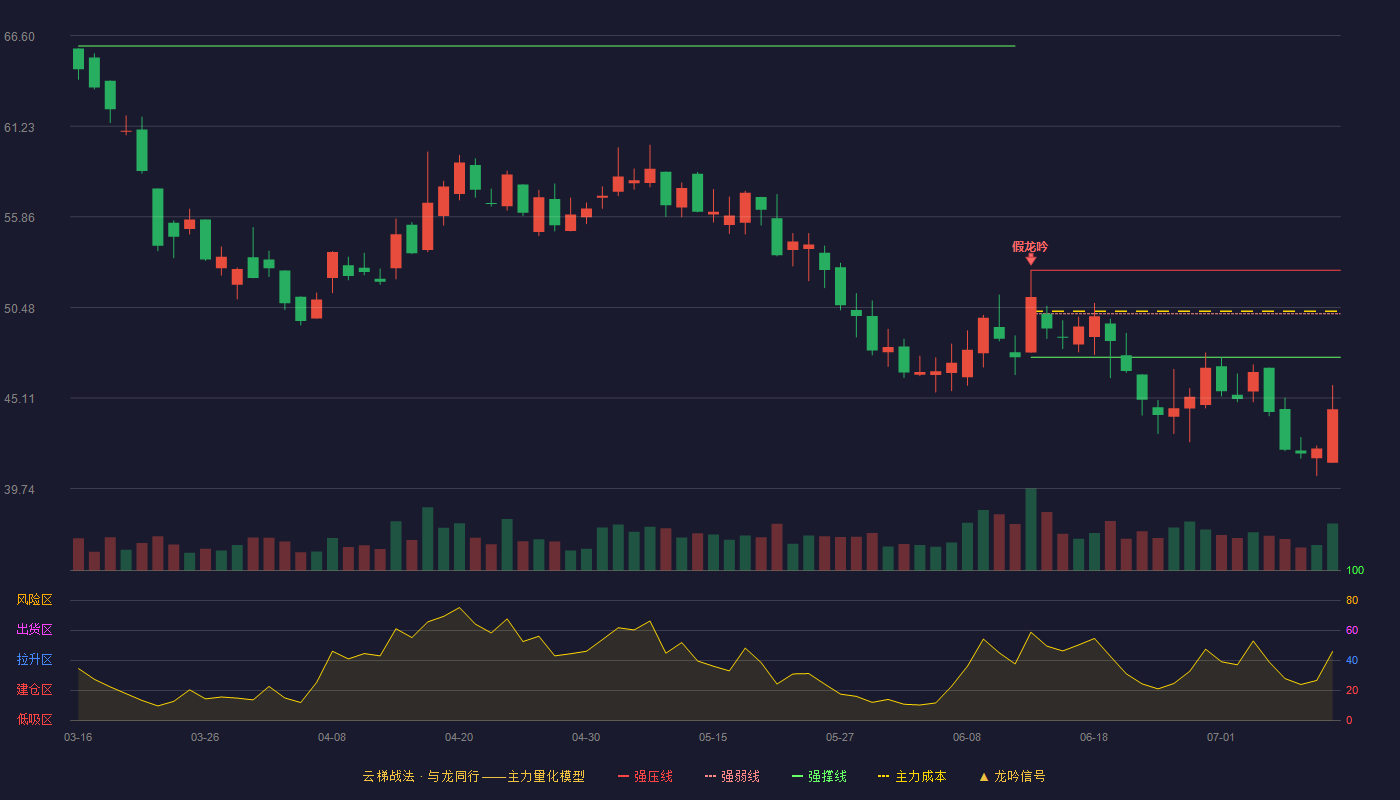Viewport: 1400px width, 800px height.
Task: Toggle the 主力成本 legend series
Action: 920,776
